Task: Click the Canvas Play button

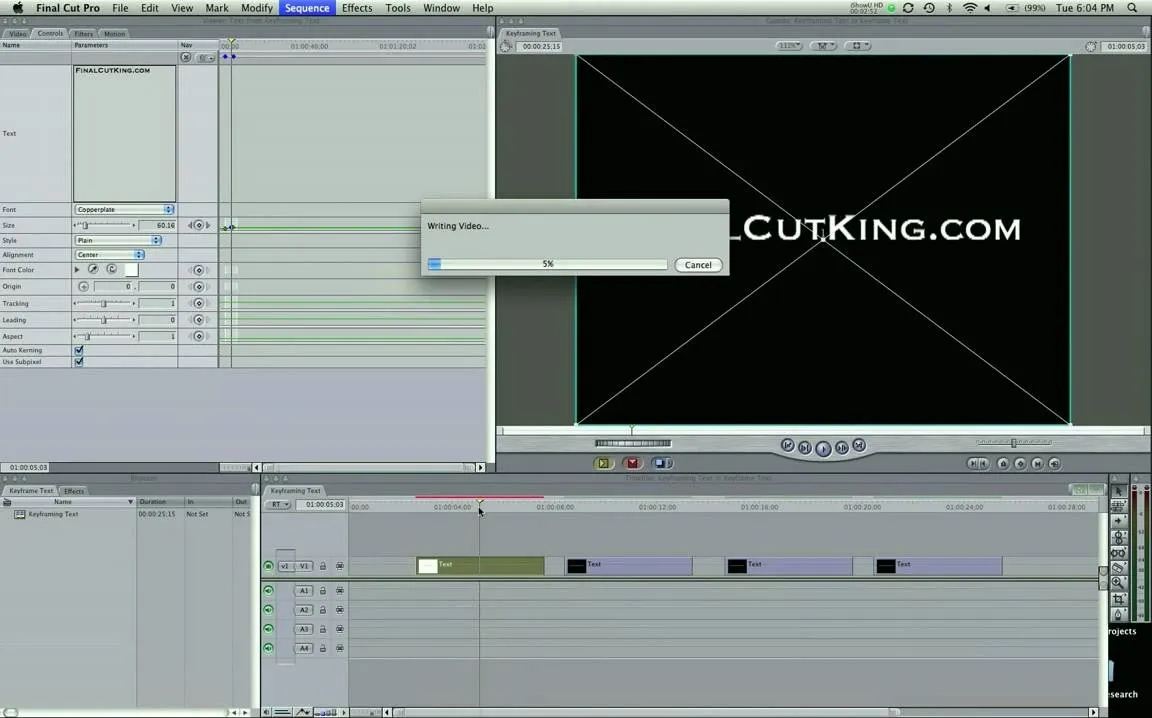Action: [823, 448]
